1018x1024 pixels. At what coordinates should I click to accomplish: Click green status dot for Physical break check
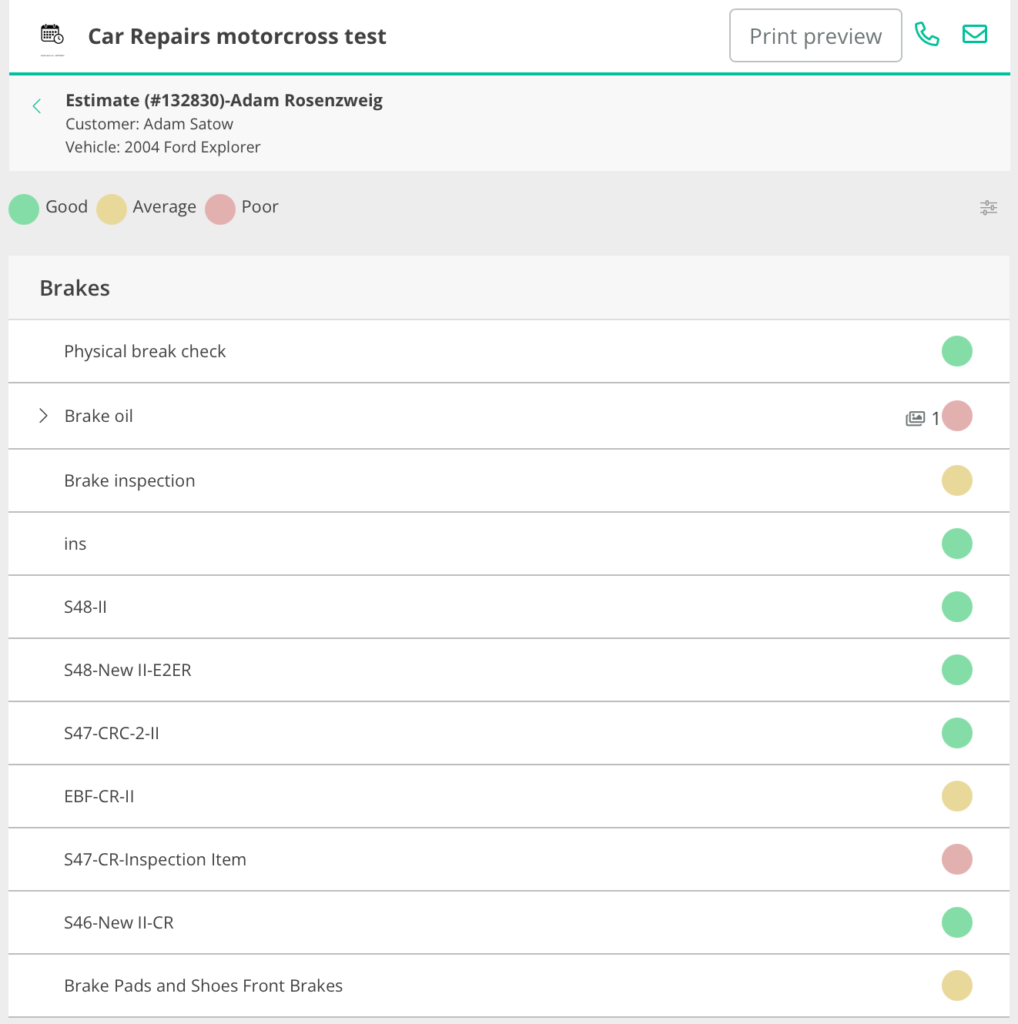click(956, 351)
